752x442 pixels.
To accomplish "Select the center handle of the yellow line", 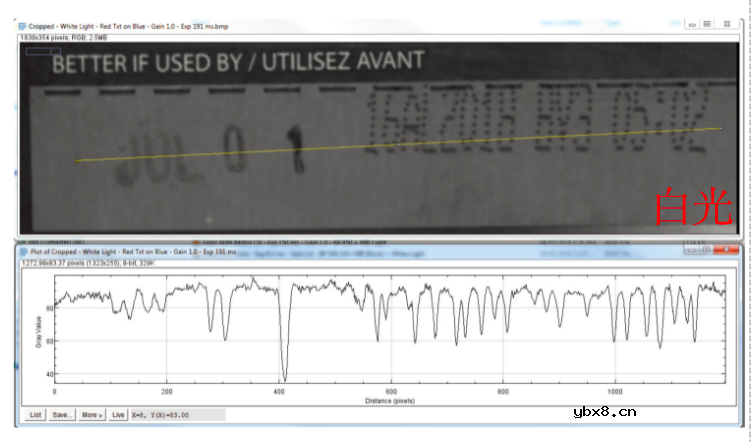I will 399,144.
